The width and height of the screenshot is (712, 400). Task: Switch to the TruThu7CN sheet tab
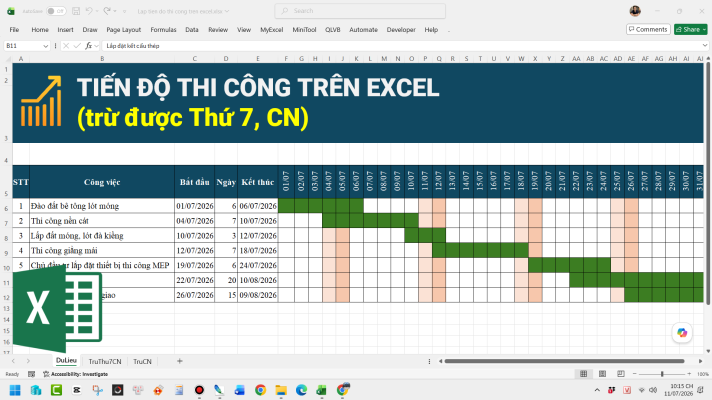click(x=105, y=361)
